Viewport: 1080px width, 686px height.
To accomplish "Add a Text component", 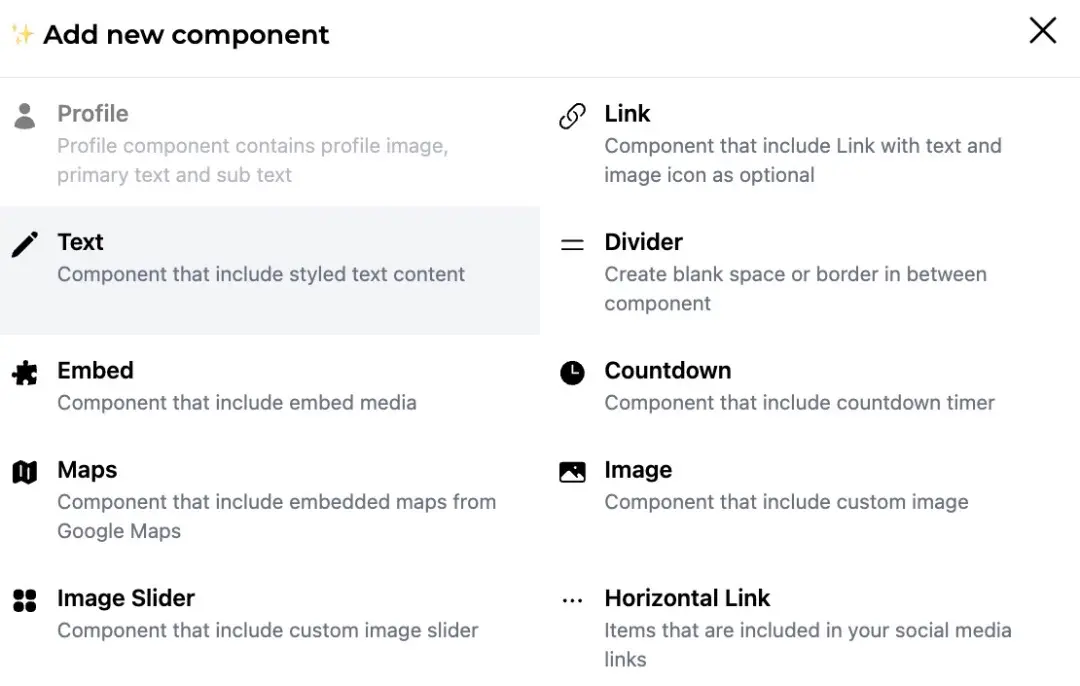I will point(270,270).
